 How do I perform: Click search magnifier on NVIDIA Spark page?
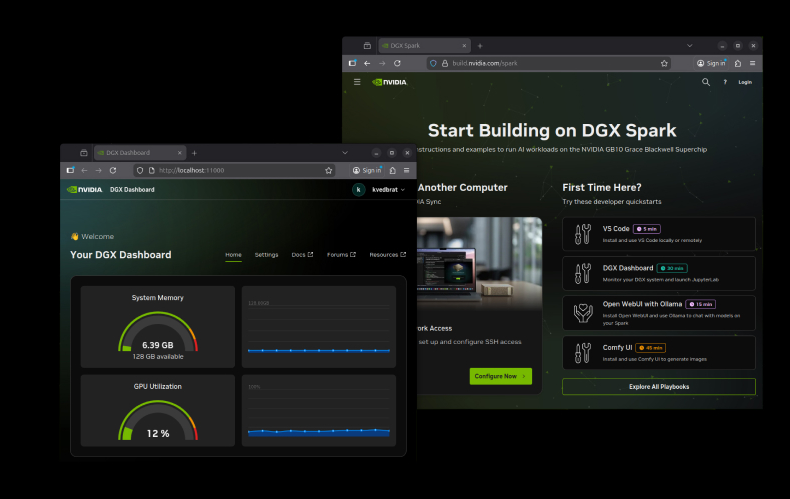(x=706, y=82)
